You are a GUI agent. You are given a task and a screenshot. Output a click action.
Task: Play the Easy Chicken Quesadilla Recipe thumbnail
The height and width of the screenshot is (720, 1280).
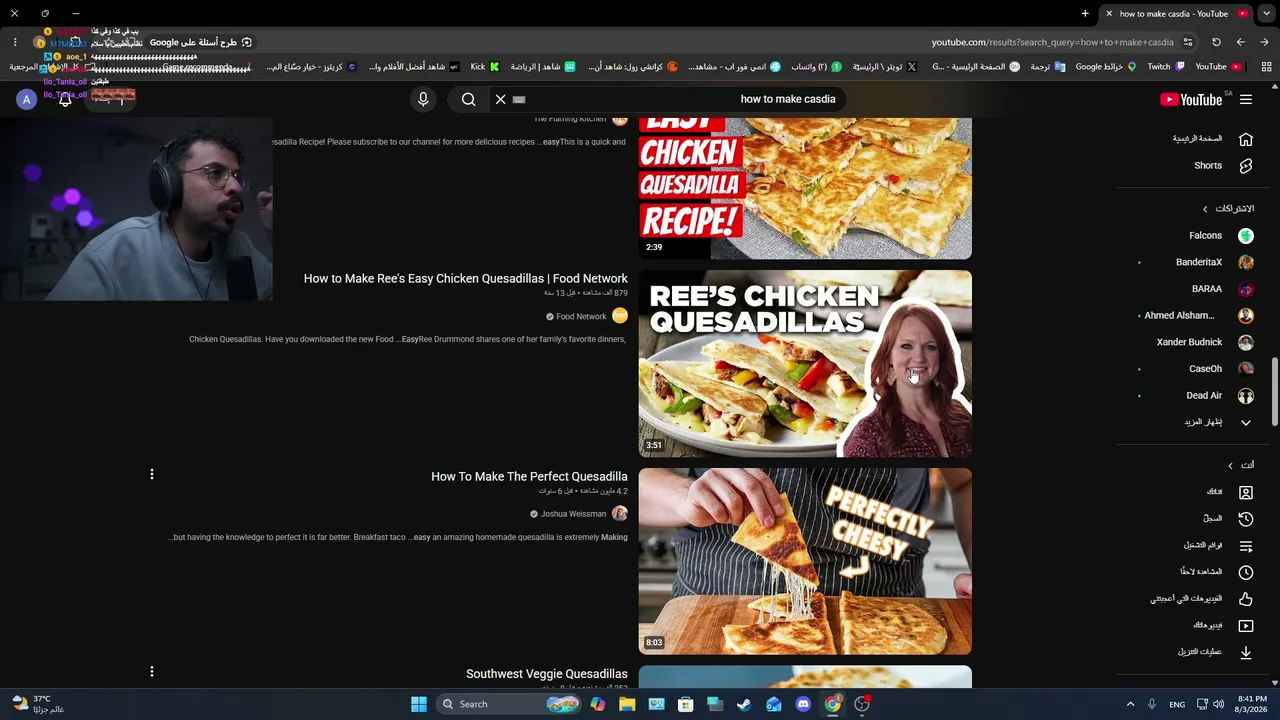pyautogui.click(x=805, y=189)
